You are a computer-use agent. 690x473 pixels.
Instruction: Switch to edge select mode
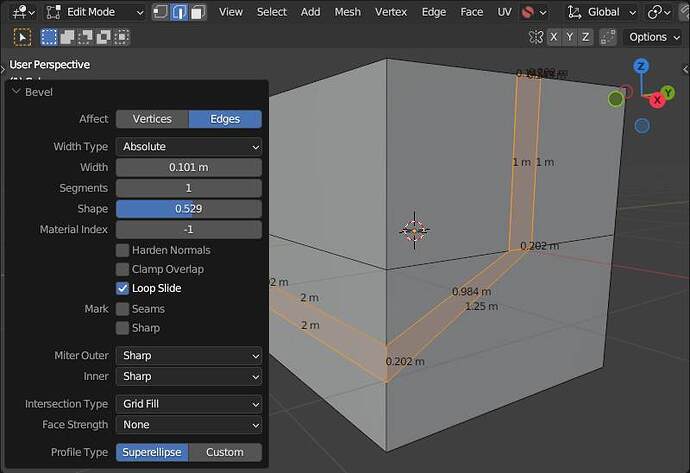click(179, 12)
